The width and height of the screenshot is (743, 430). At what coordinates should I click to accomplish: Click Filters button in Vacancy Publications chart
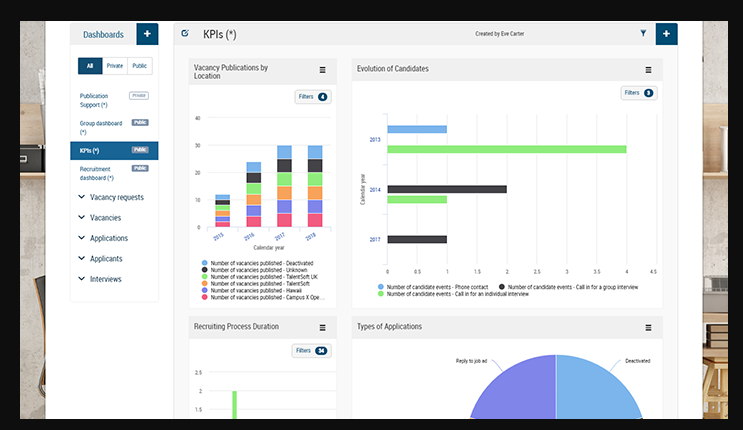tap(312, 97)
